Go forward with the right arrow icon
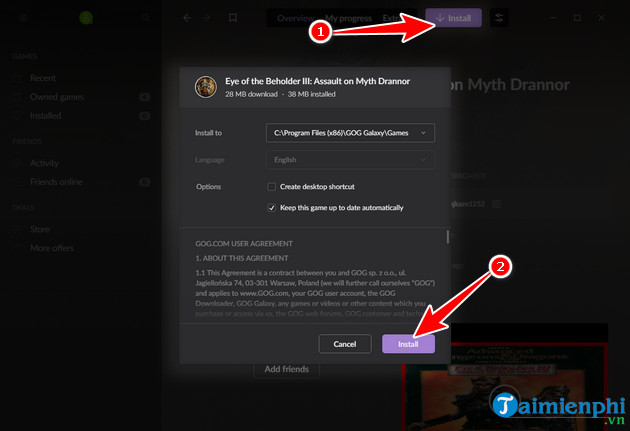630x431 pixels. coord(206,18)
